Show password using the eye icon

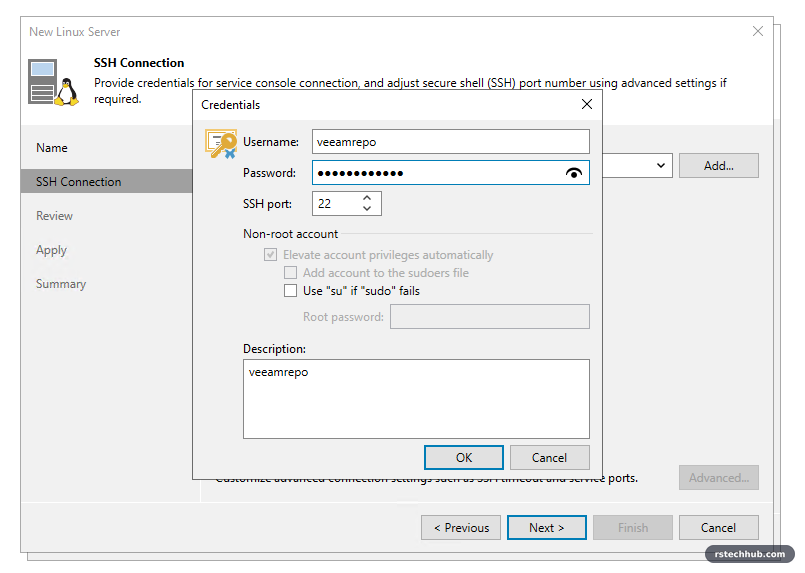[x=573, y=173]
